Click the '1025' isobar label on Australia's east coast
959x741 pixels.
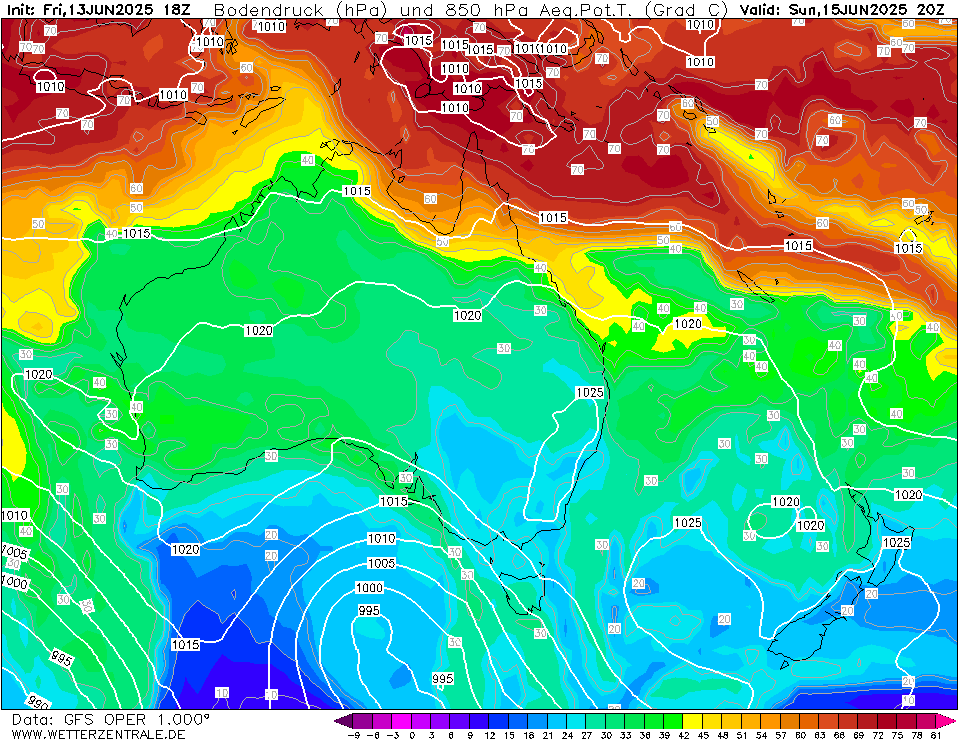[590, 393]
